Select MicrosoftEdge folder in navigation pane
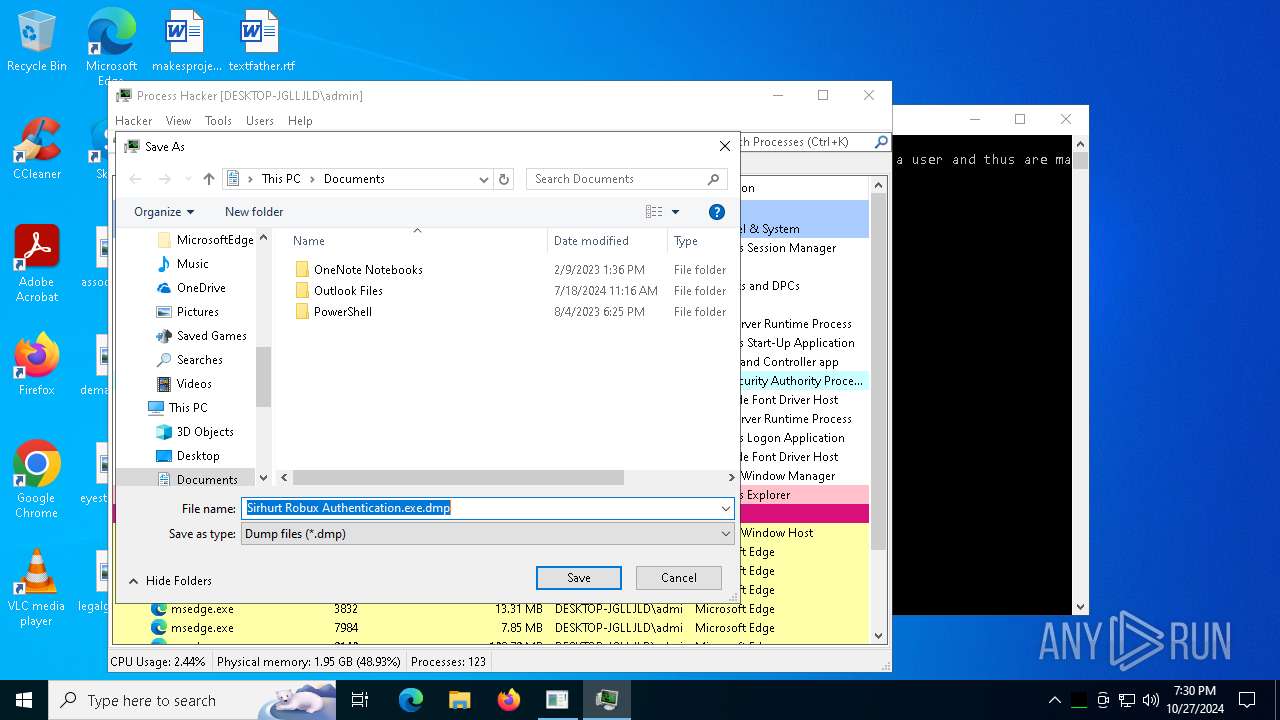The image size is (1280, 720). [215, 240]
